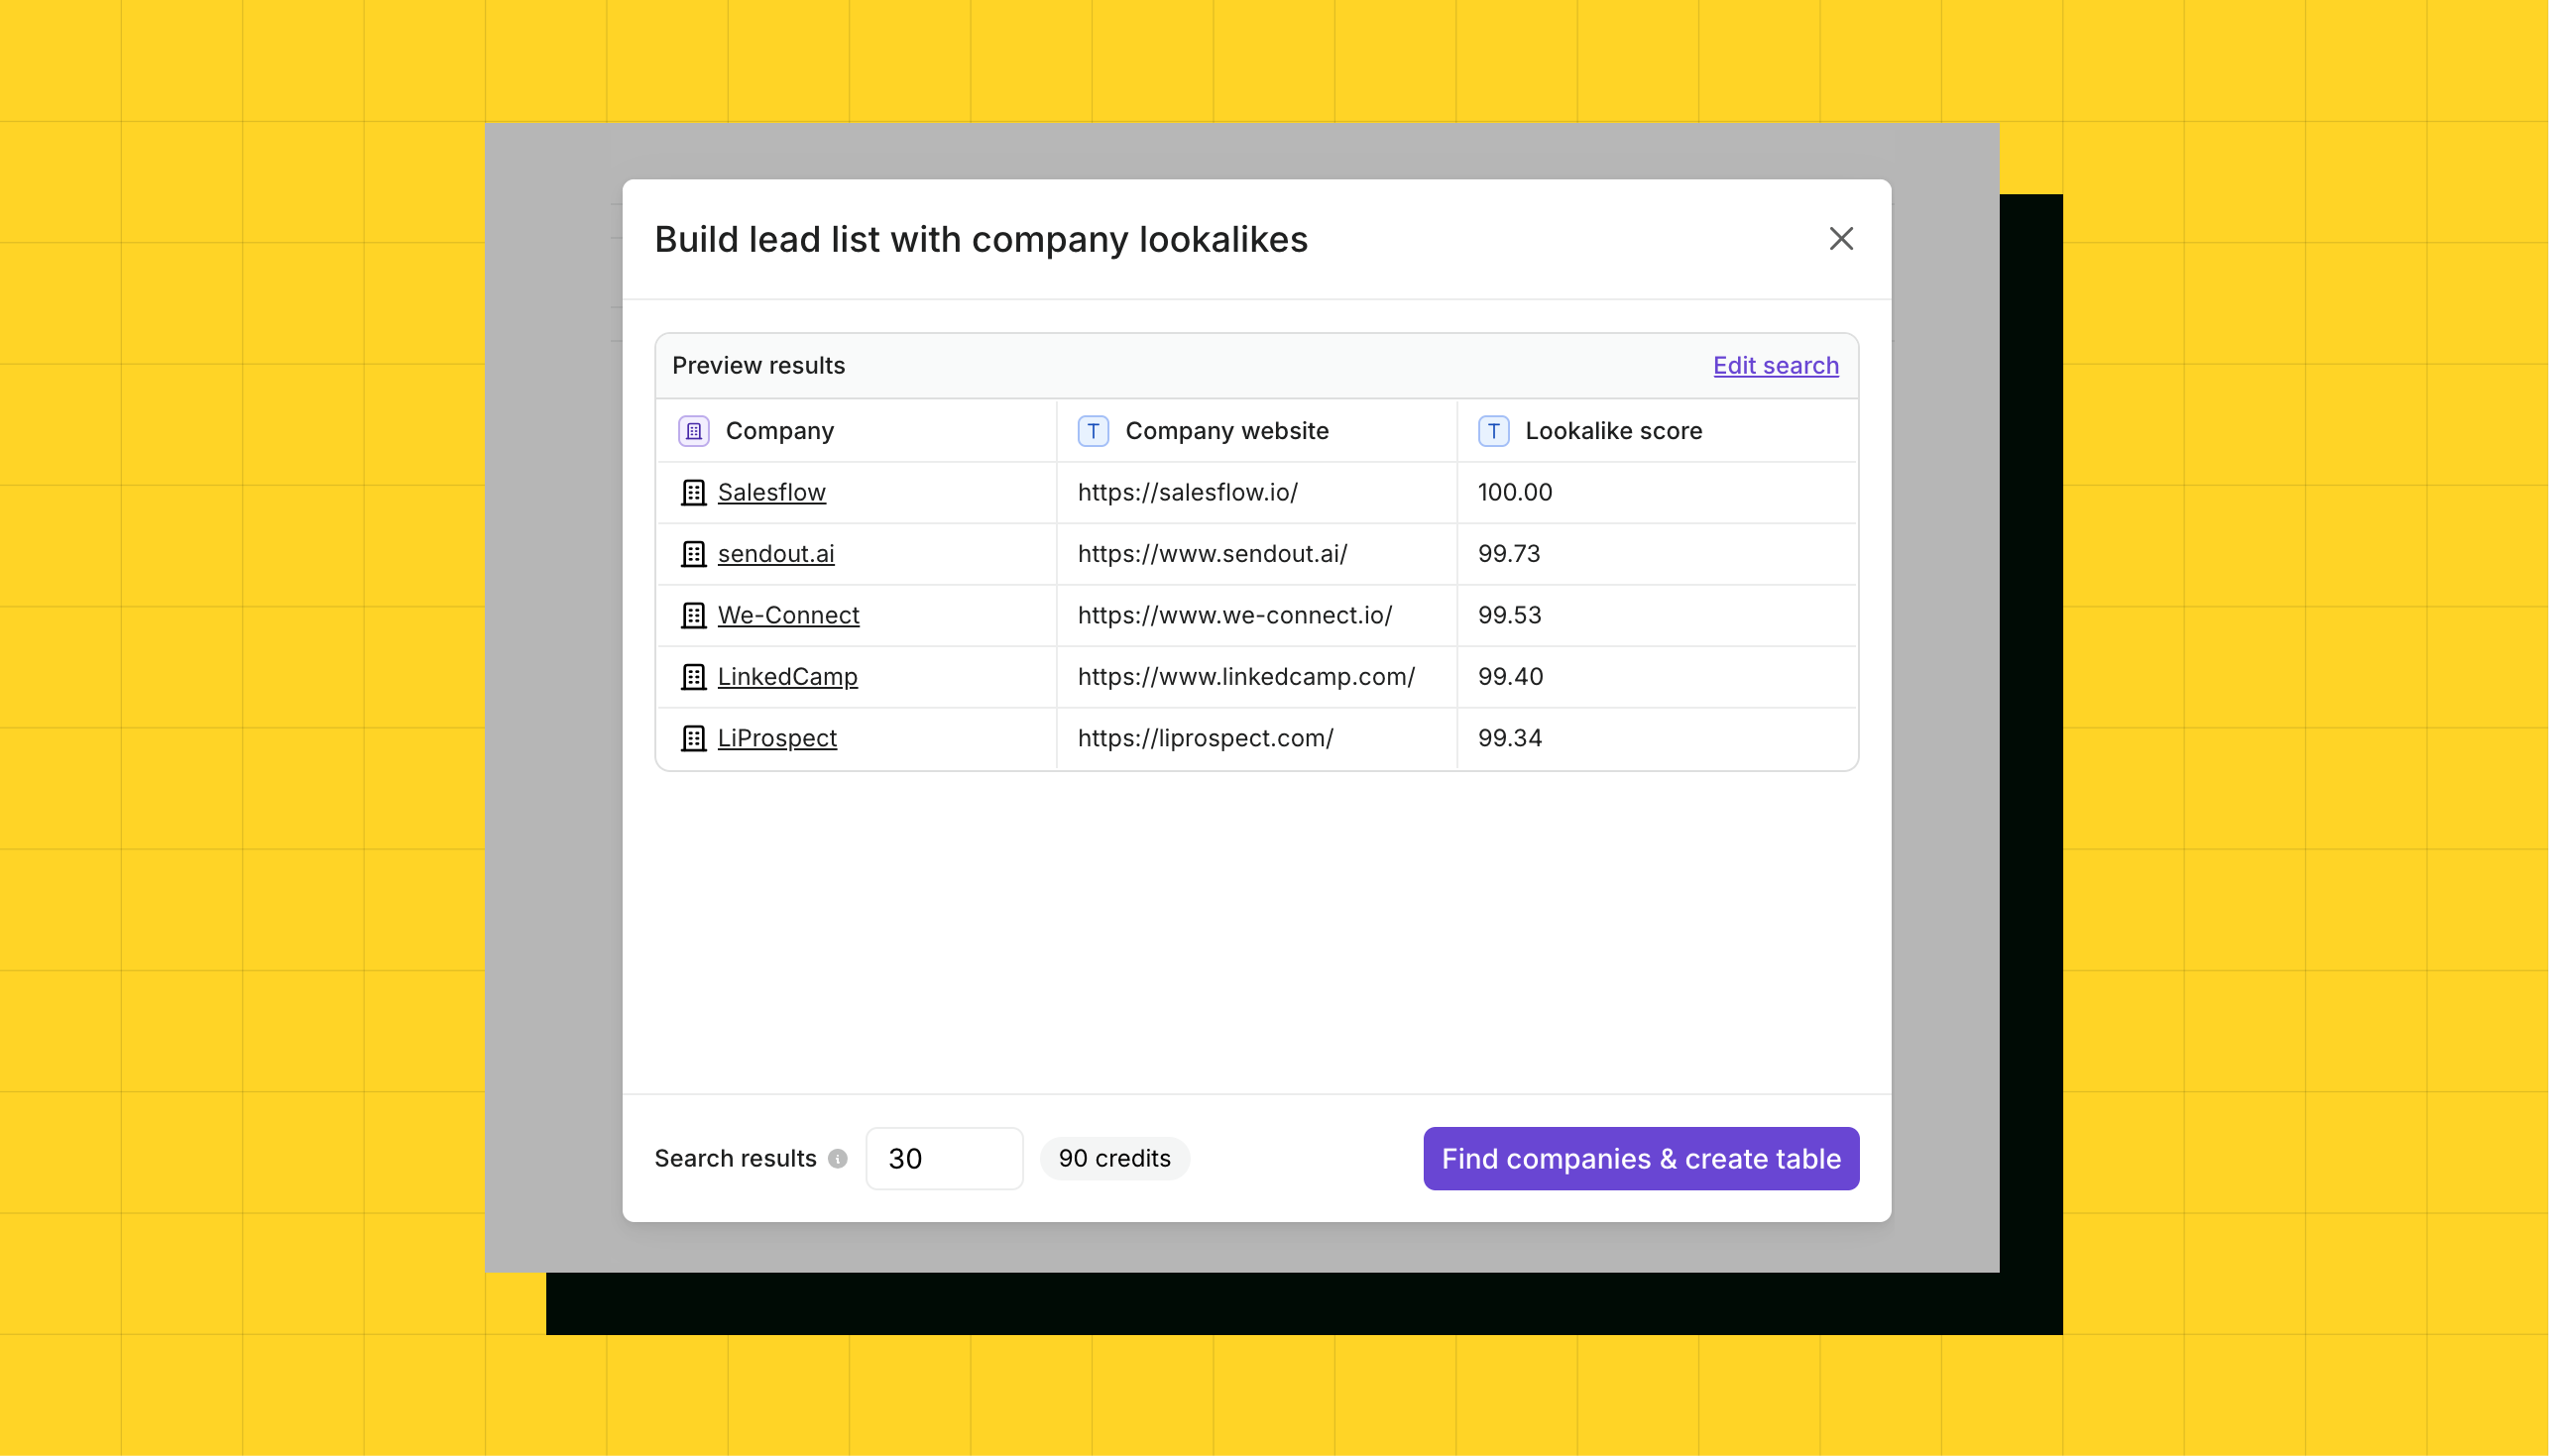Click the 99.34 lookalike score cell

(1657, 738)
